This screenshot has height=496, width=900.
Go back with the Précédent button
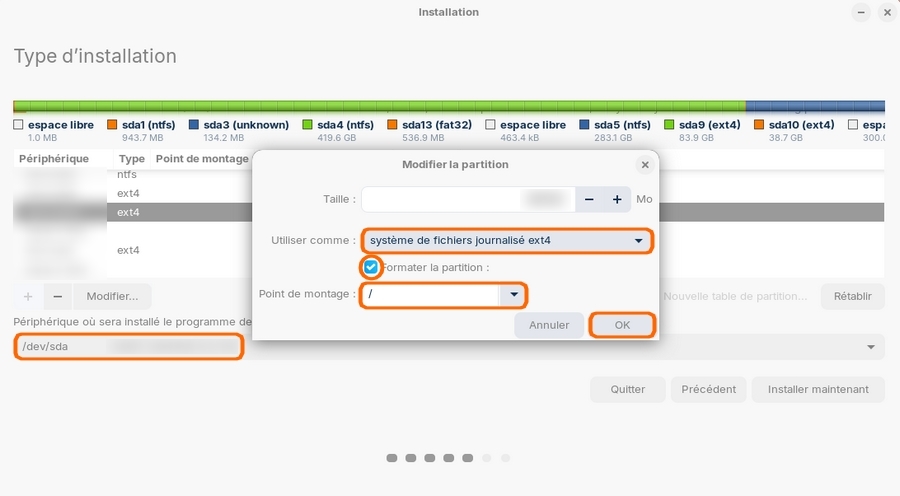708,389
